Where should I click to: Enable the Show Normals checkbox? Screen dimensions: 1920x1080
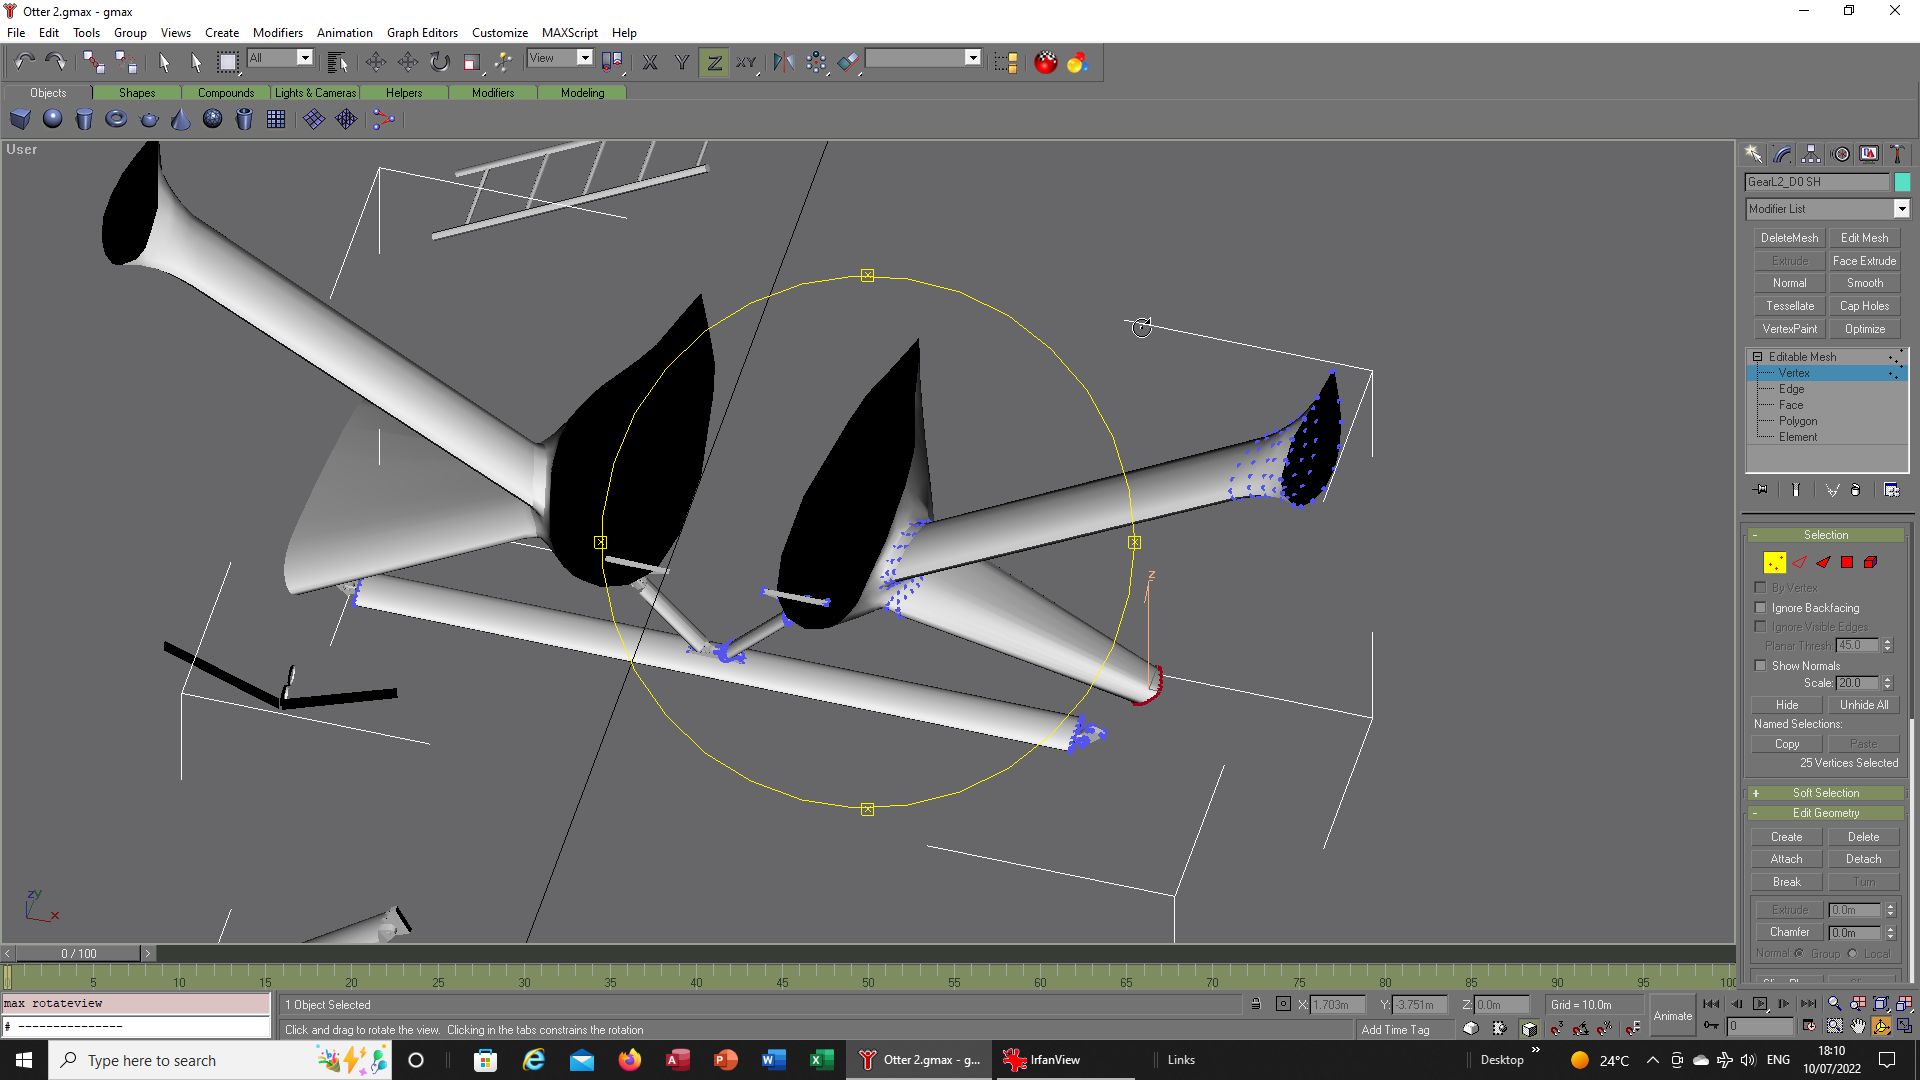click(x=1761, y=665)
